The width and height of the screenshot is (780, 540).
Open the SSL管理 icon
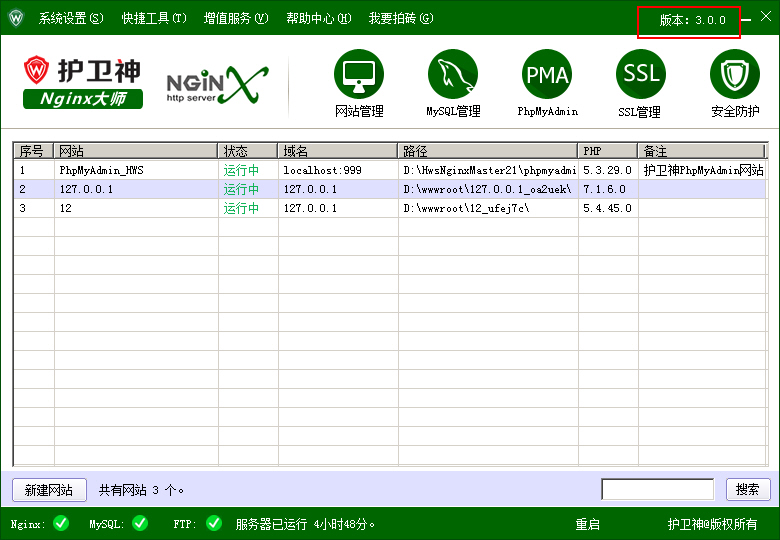(640, 75)
